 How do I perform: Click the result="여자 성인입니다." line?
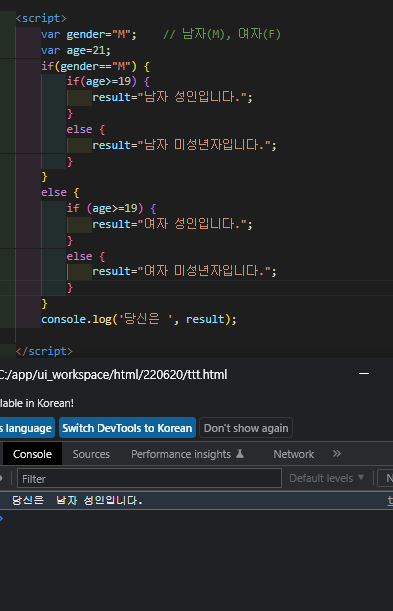coord(172,224)
